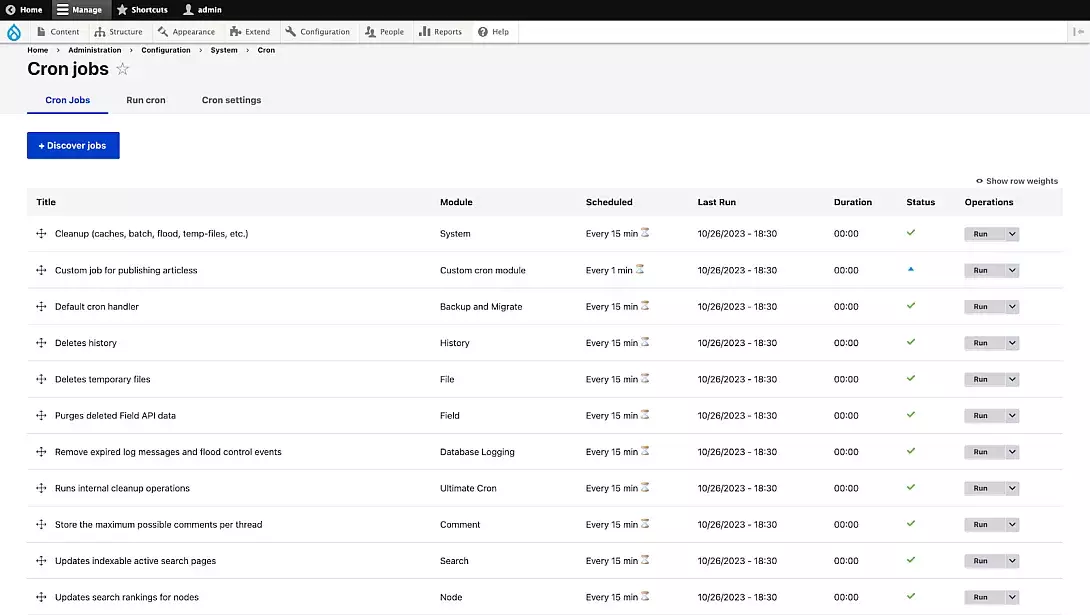Expand Run dropdown for Cleanup job
Screen dimensions: 1090x615
click(x=1012, y=234)
